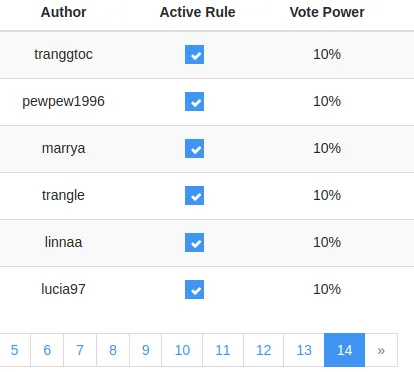The image size is (414, 372).
Task: Navigate to page 9
Action: coord(146,350)
